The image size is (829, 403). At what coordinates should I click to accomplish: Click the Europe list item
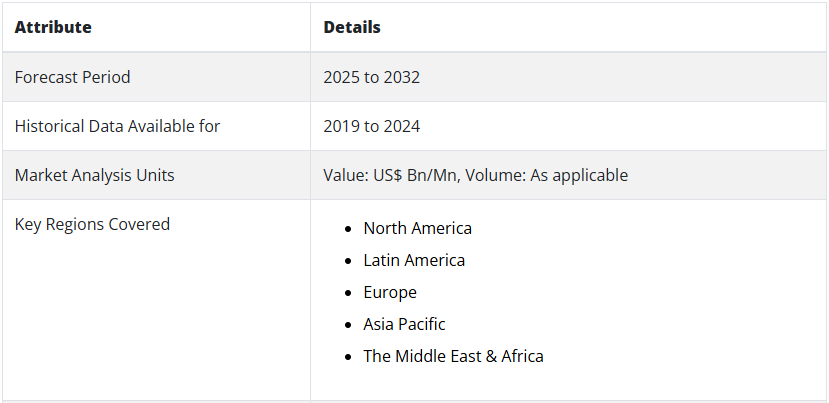390,292
